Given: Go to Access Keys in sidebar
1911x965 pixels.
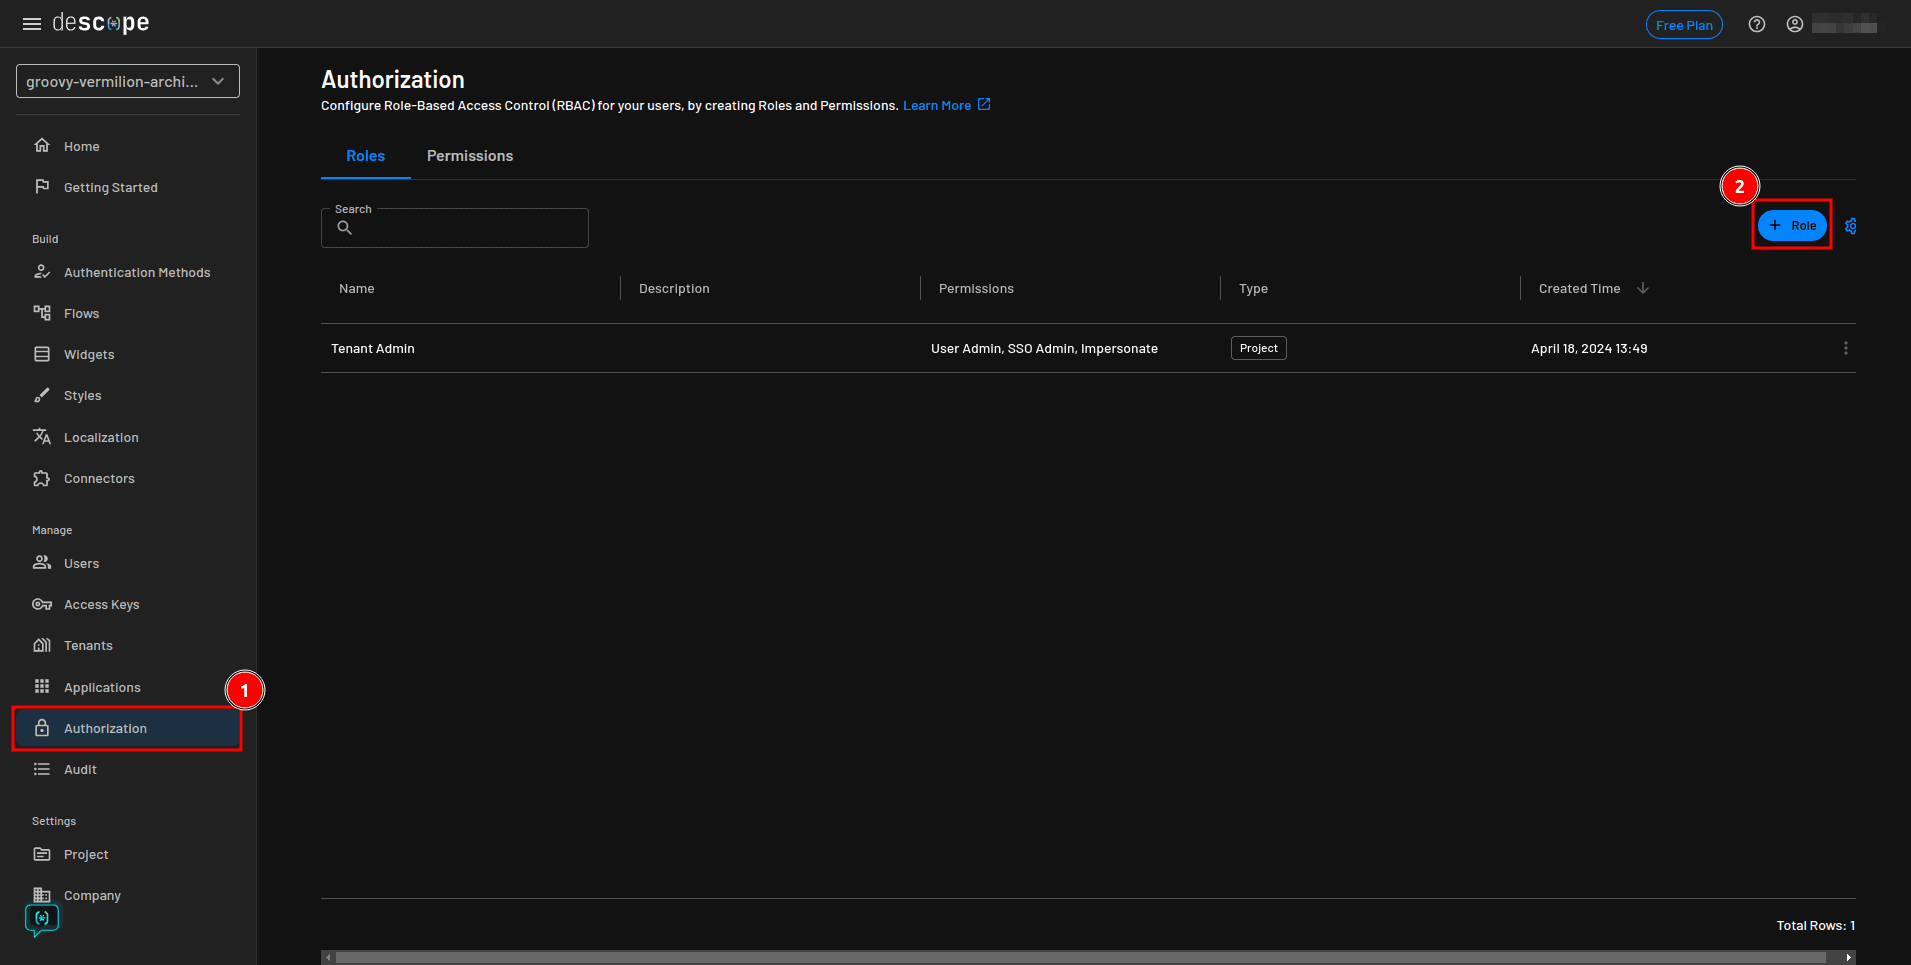Looking at the screenshot, I should pyautogui.click(x=101, y=605).
